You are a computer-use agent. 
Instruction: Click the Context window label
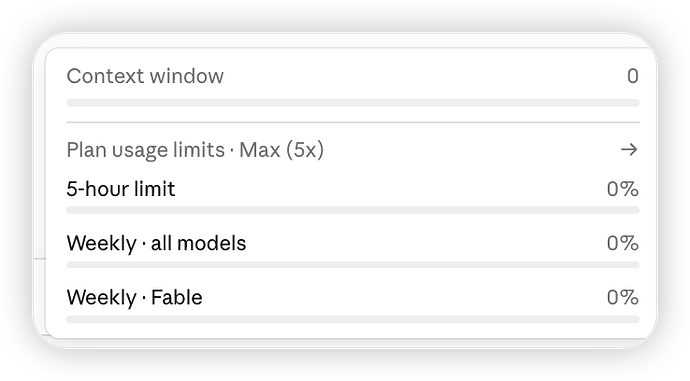pyautogui.click(x=145, y=76)
